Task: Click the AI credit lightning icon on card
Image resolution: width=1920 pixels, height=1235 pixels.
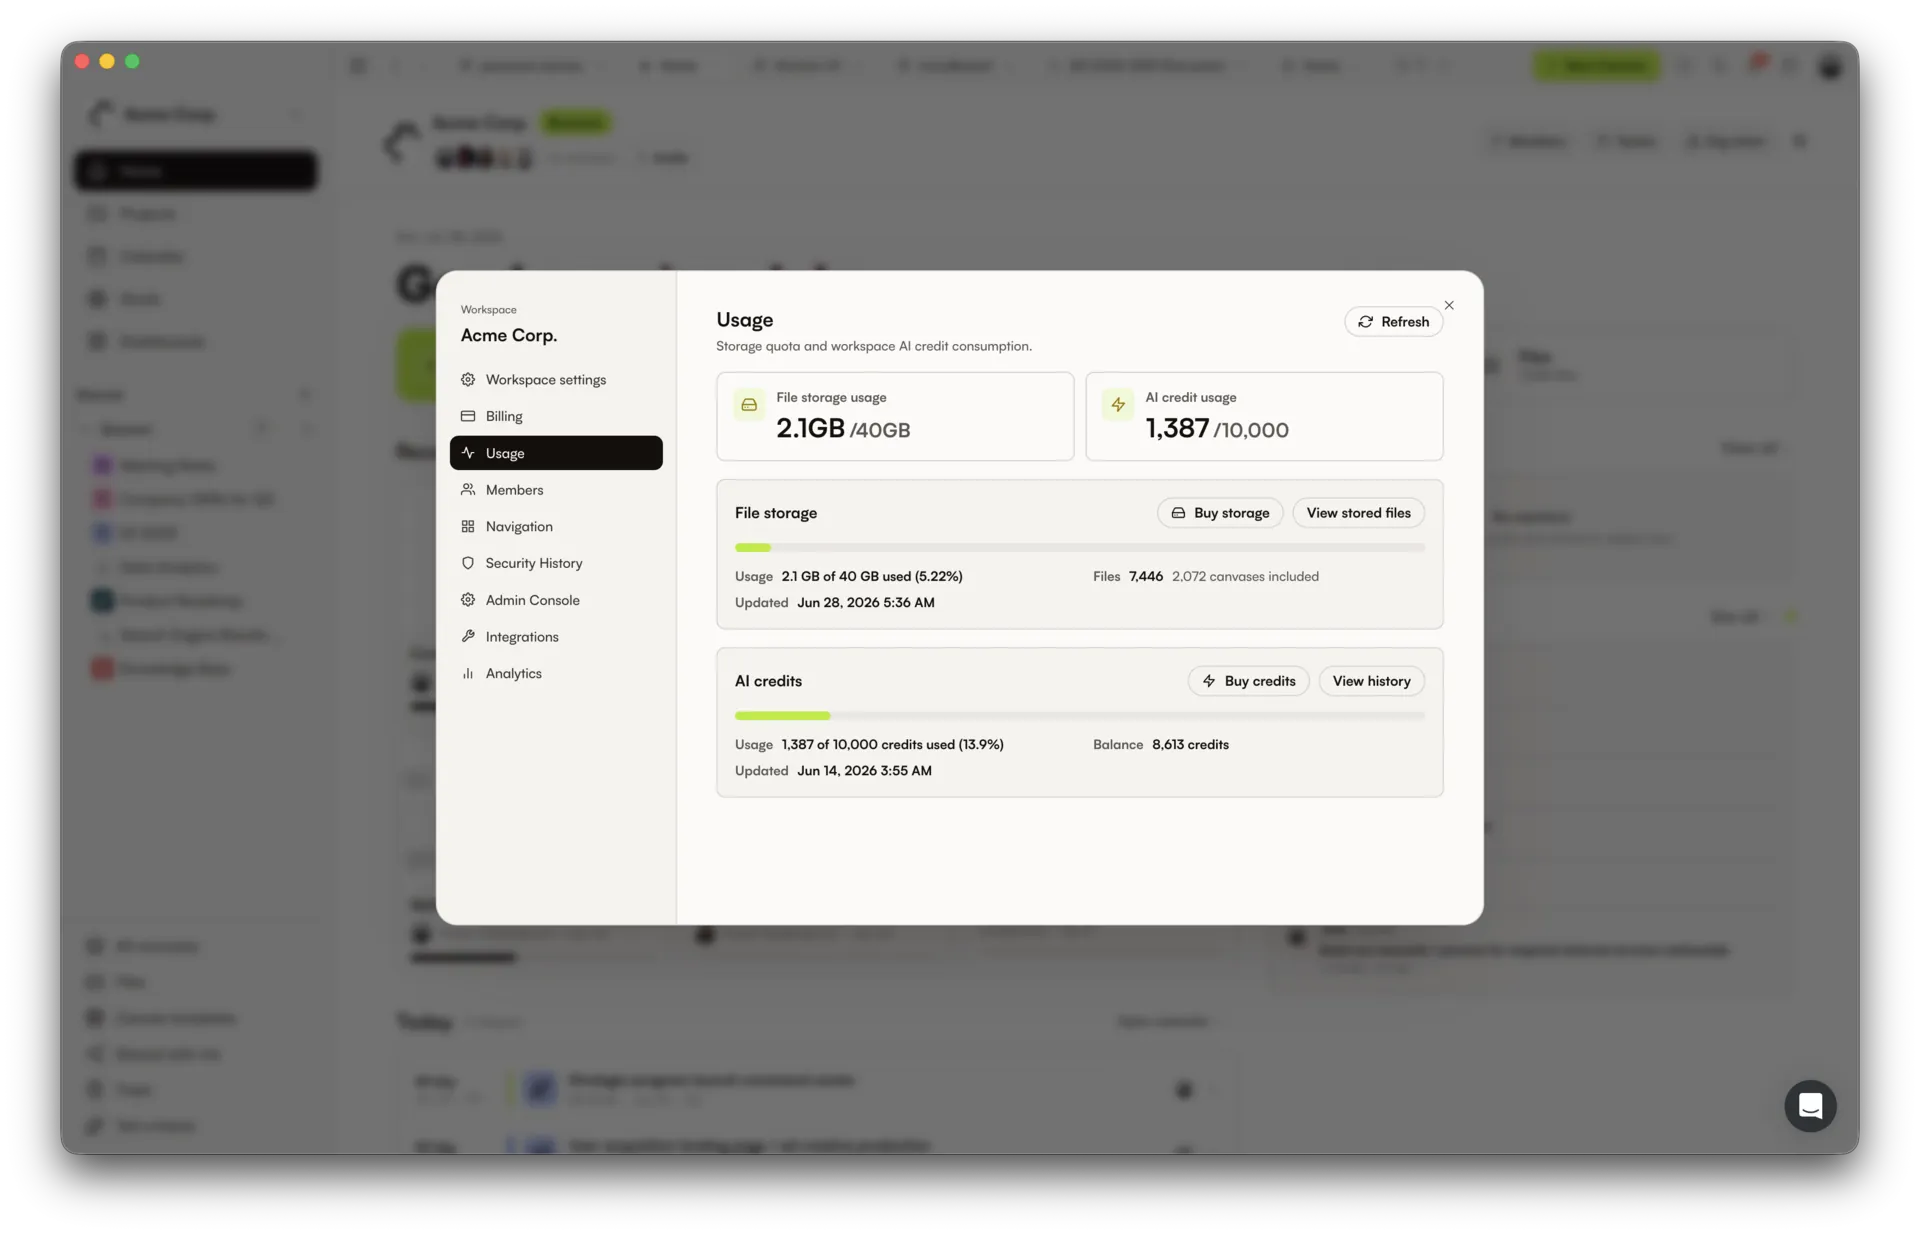Action: (1118, 405)
